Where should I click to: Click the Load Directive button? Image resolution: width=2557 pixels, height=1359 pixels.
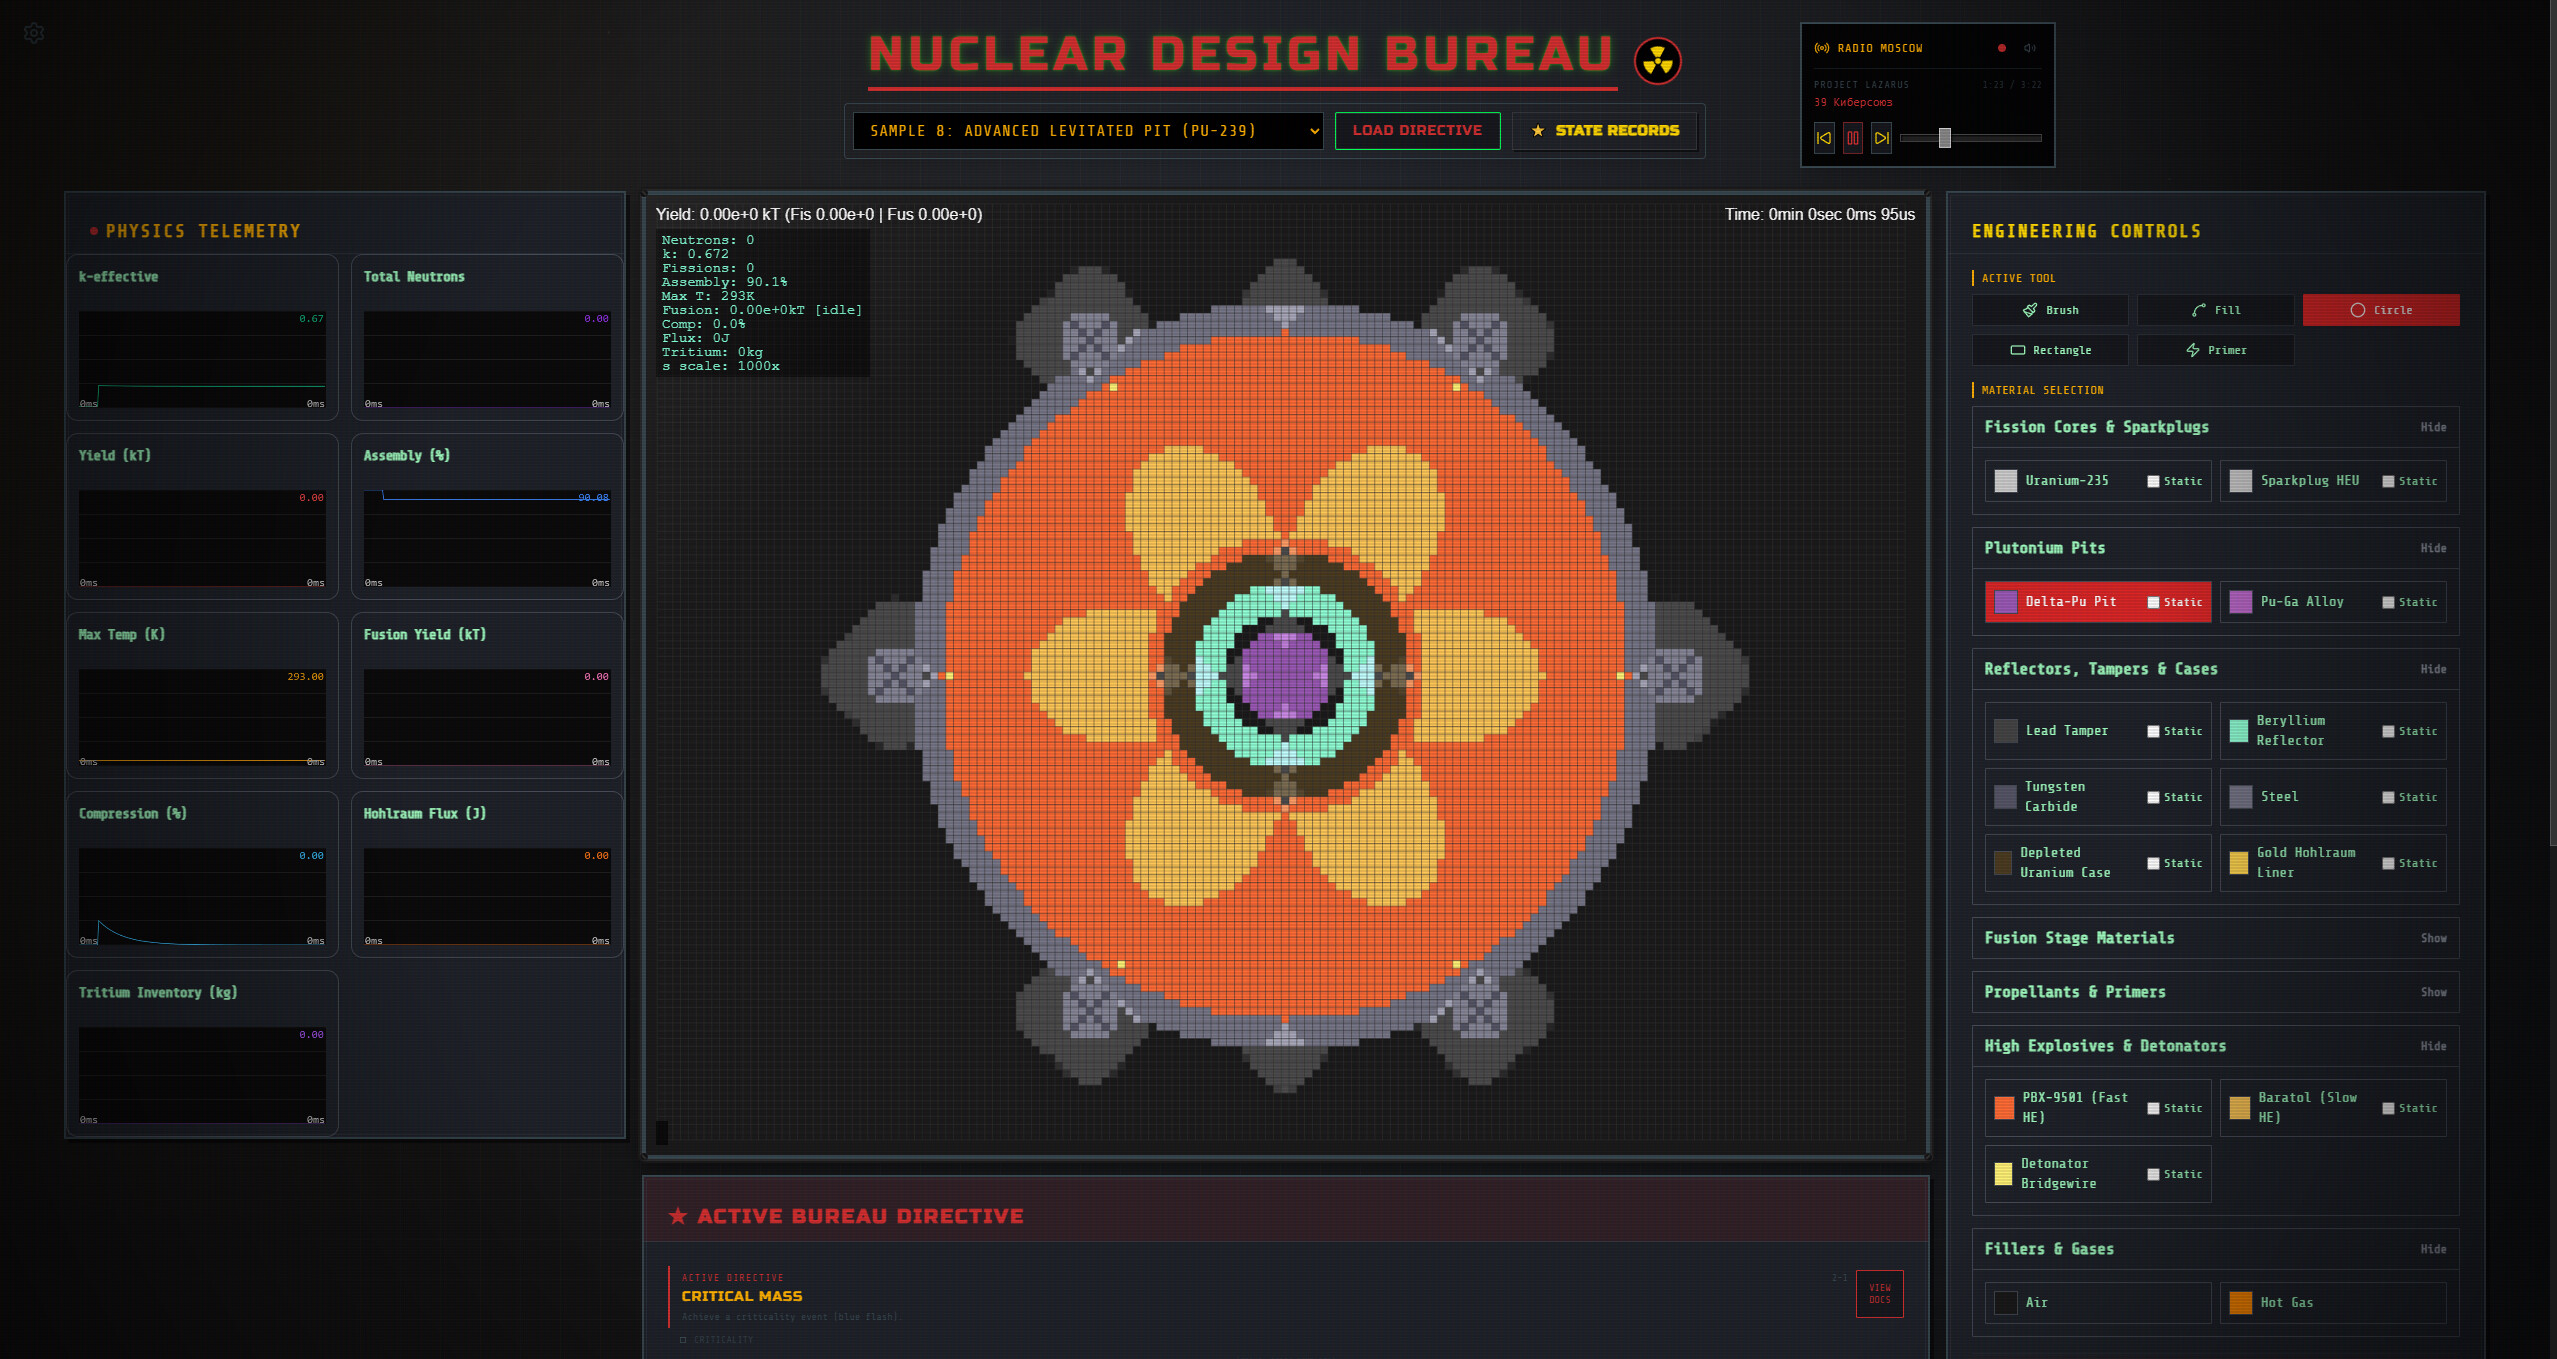coord(1417,130)
